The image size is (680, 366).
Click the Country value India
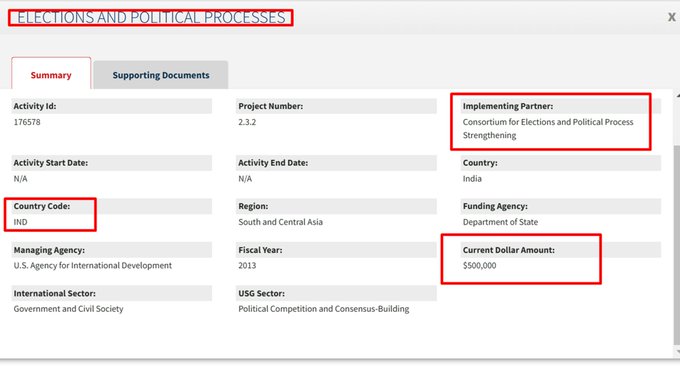472,179
